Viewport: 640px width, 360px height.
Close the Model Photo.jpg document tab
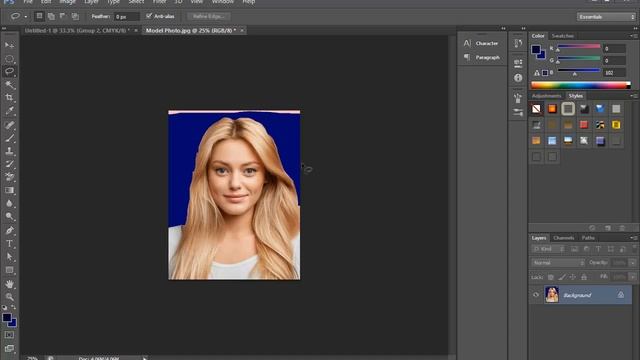pyautogui.click(x=242, y=31)
